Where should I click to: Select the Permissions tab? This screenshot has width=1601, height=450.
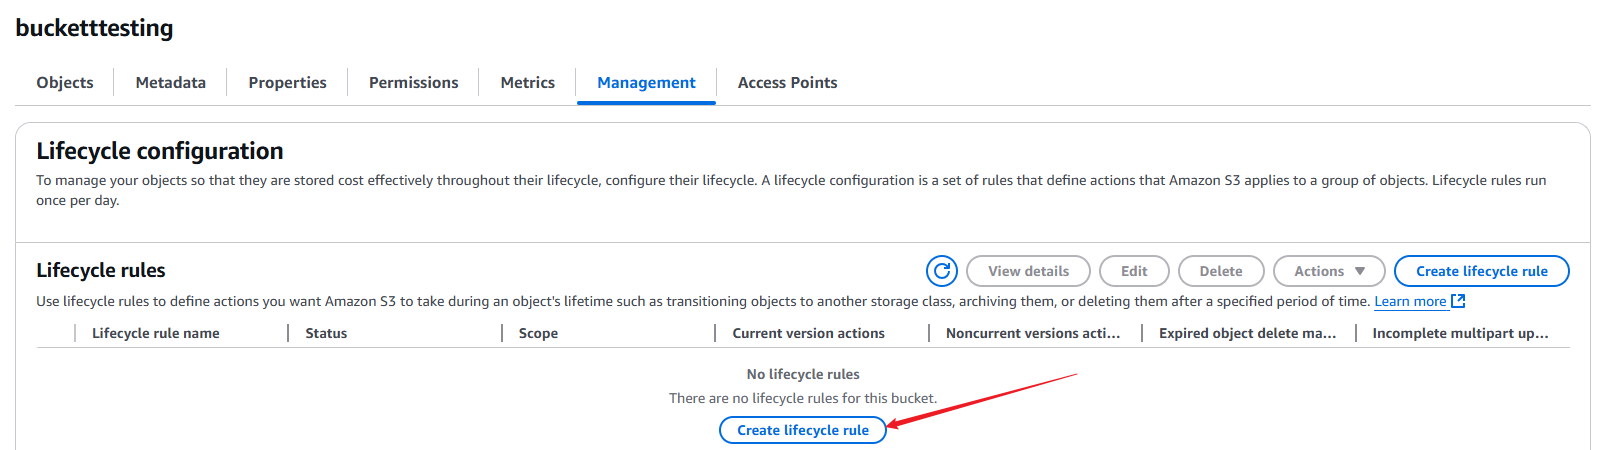(x=414, y=83)
